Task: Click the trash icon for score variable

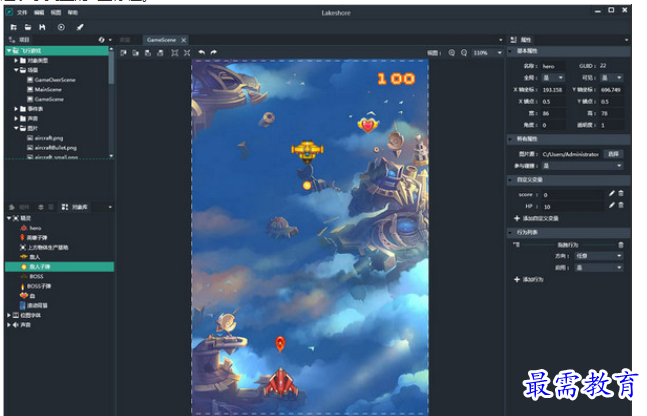Action: [621, 193]
